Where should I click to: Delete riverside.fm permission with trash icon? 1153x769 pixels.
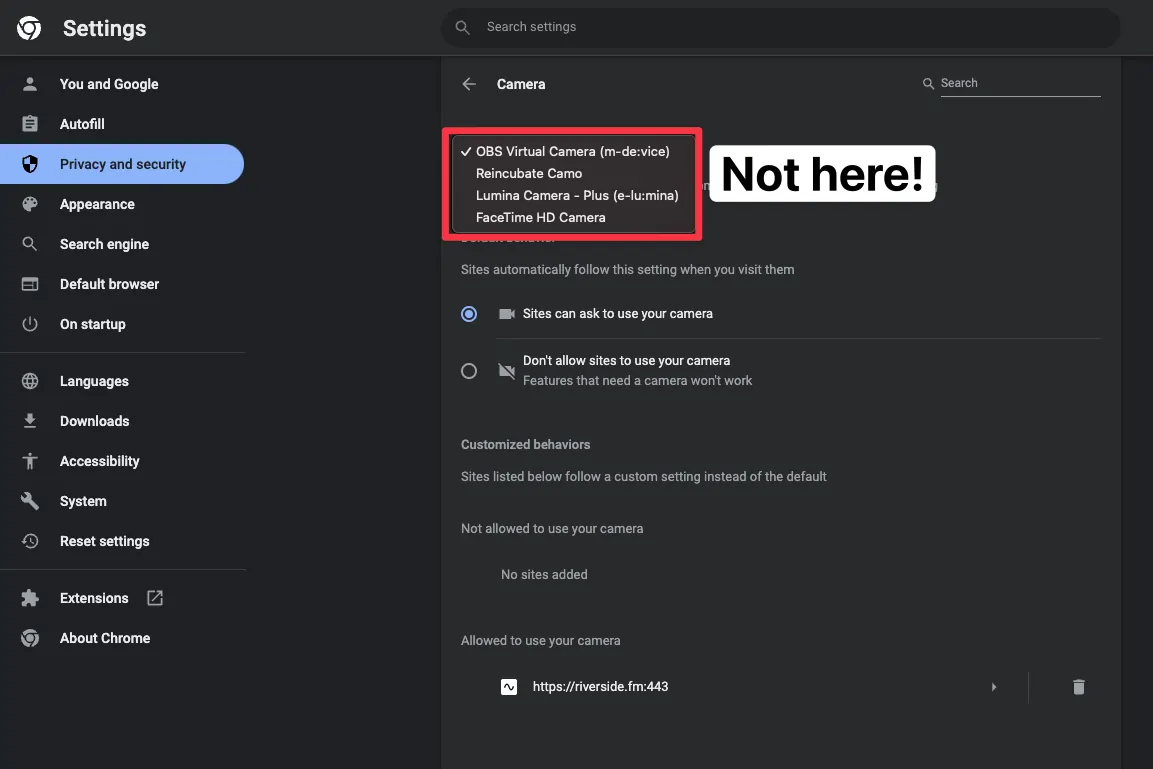1079,687
